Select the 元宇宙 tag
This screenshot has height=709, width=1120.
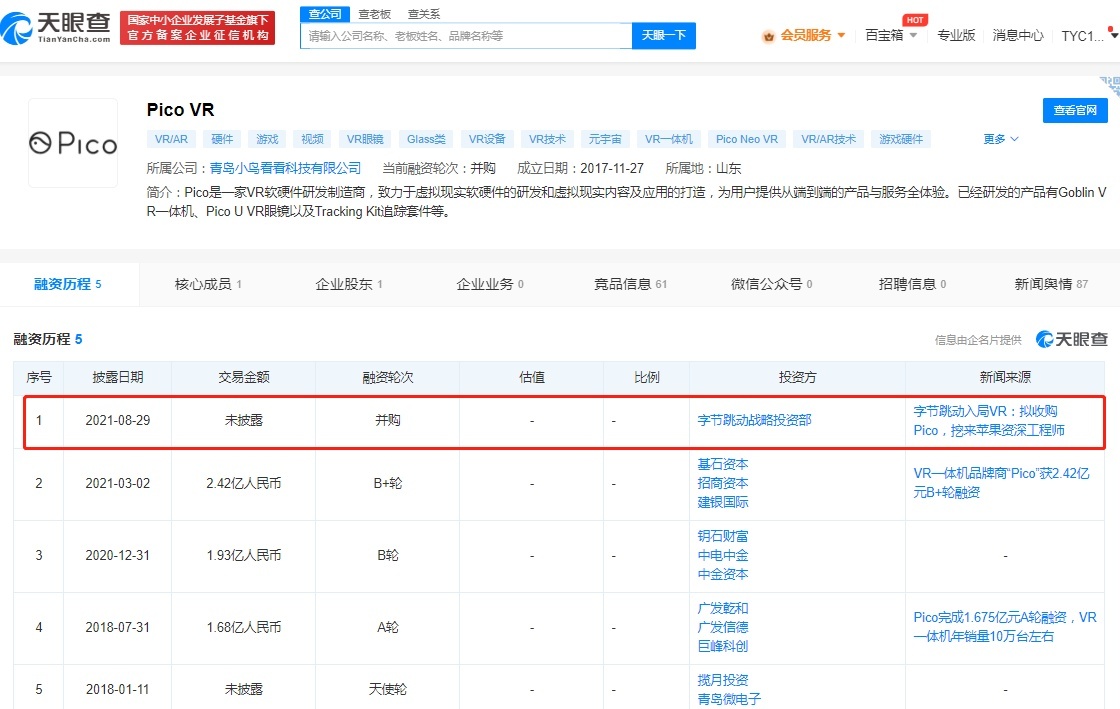click(x=605, y=139)
